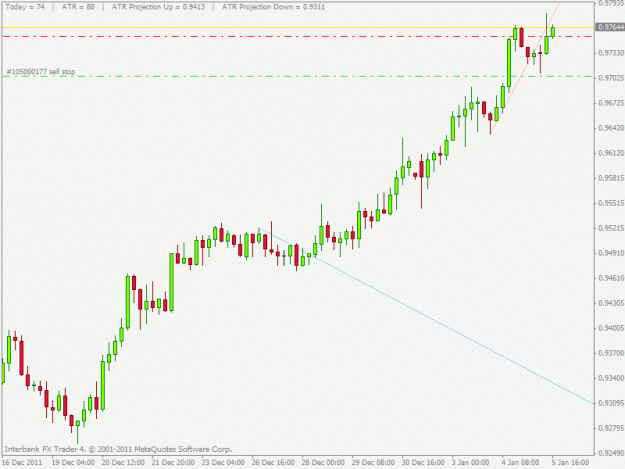Click 'ATR Projection Down = 0.9311' text
625x469 pixels.
(273, 7)
